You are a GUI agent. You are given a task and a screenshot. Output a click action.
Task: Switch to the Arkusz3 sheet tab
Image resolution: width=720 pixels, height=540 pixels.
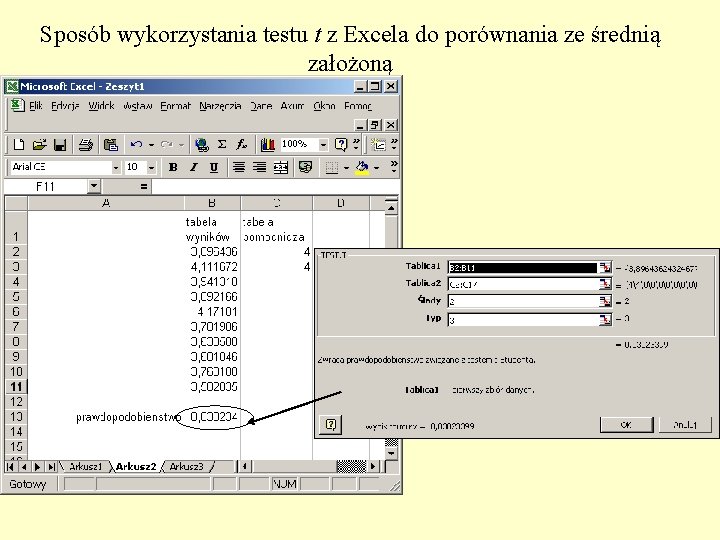tap(186, 467)
